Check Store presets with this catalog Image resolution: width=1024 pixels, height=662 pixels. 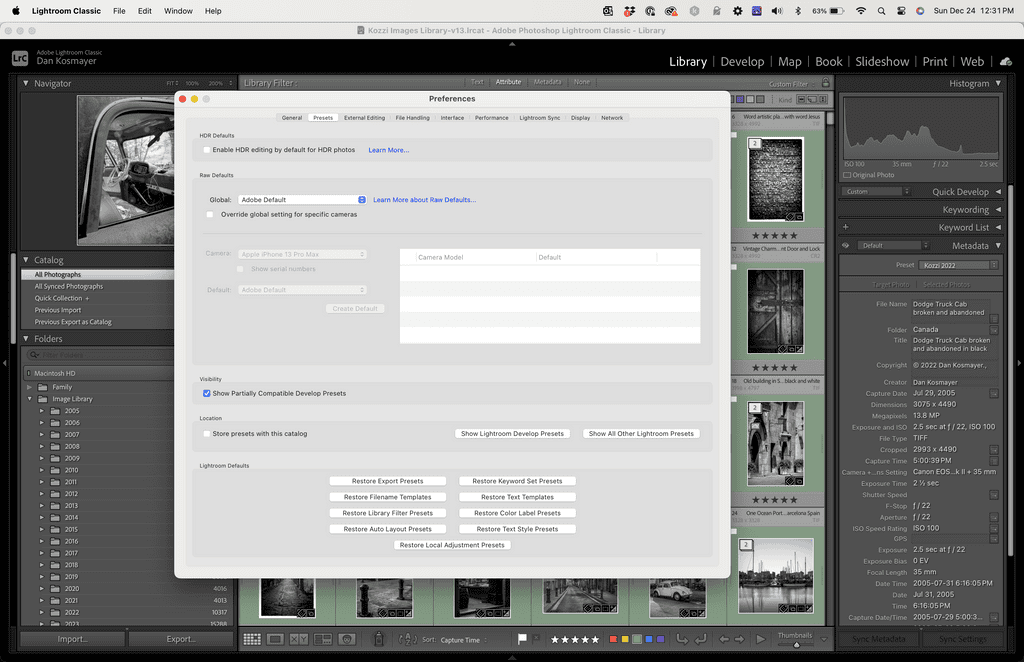coord(206,433)
